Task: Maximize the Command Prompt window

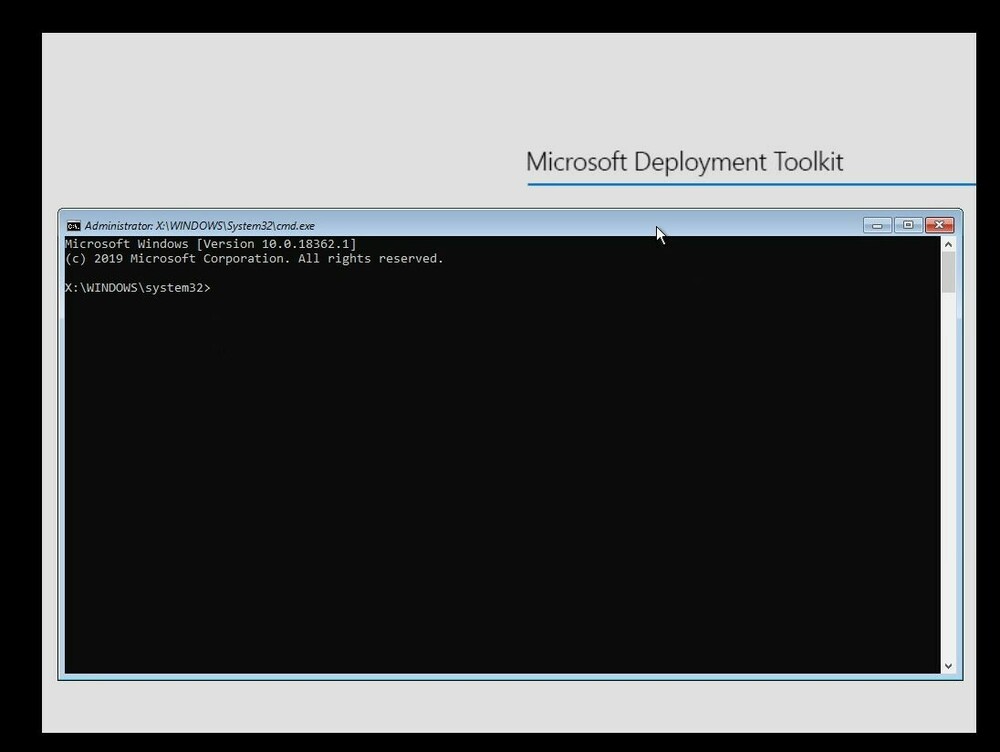Action: (x=908, y=225)
